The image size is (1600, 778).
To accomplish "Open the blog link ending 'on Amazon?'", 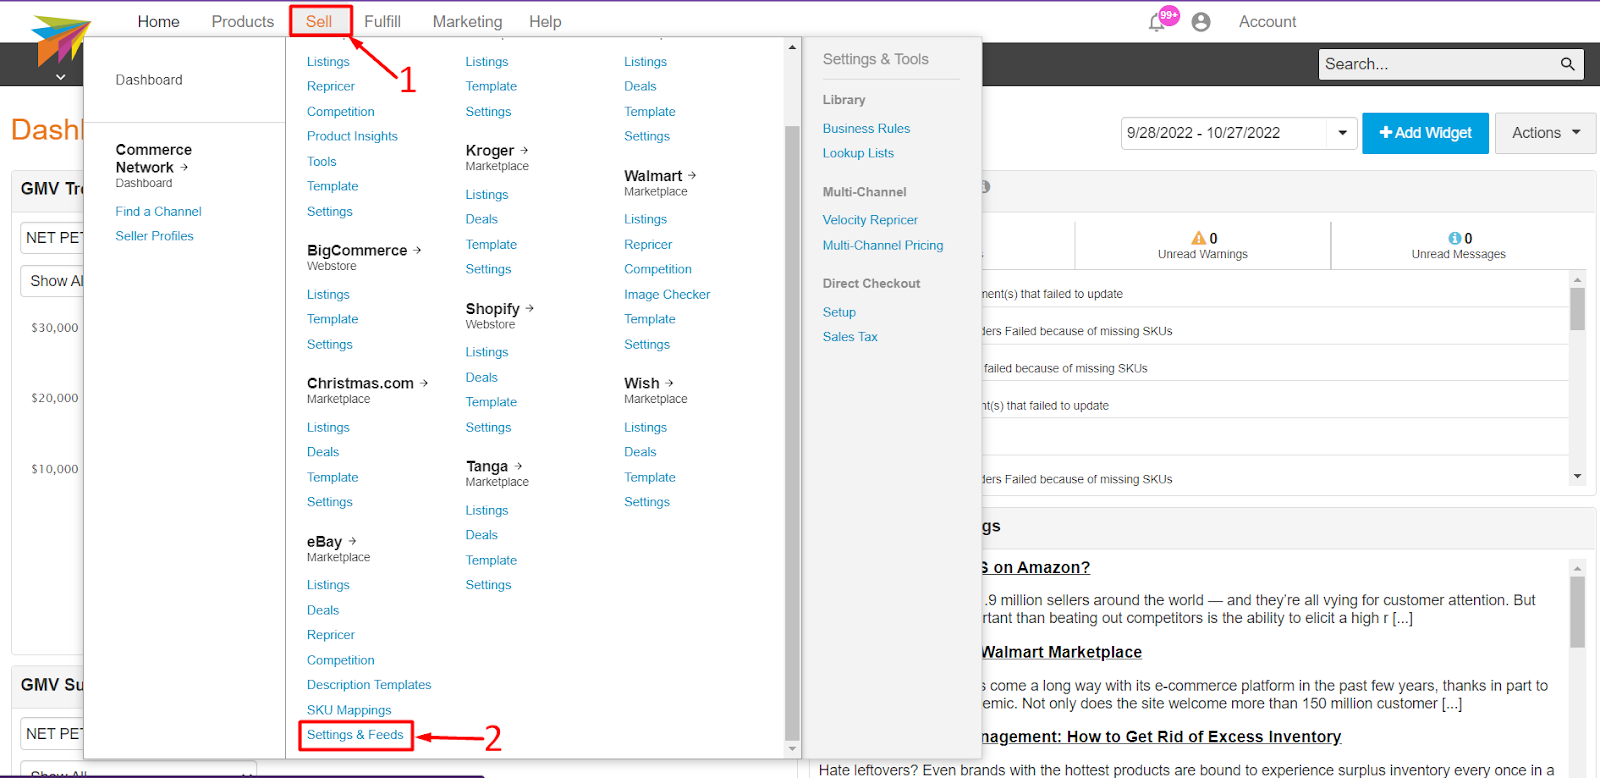I will tap(1036, 567).
